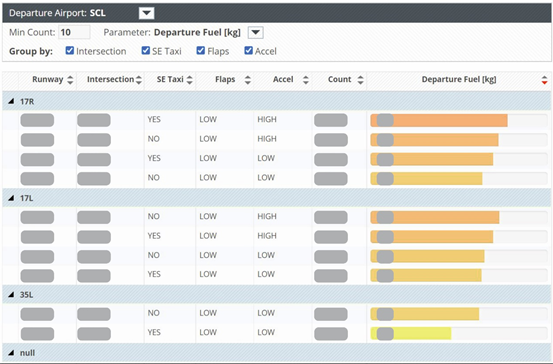Uncheck the SE Taxi group-by checkbox

(x=146, y=51)
